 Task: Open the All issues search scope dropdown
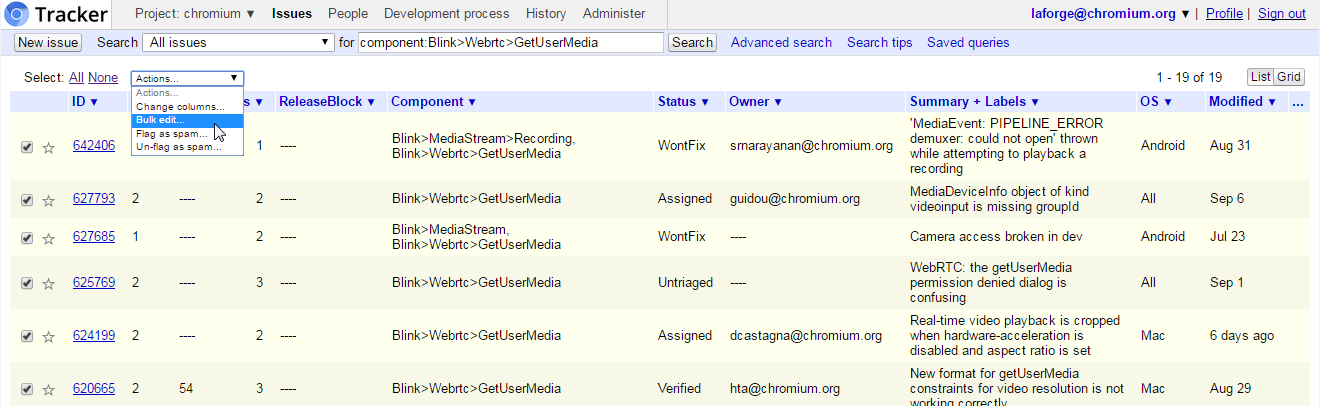tap(238, 42)
